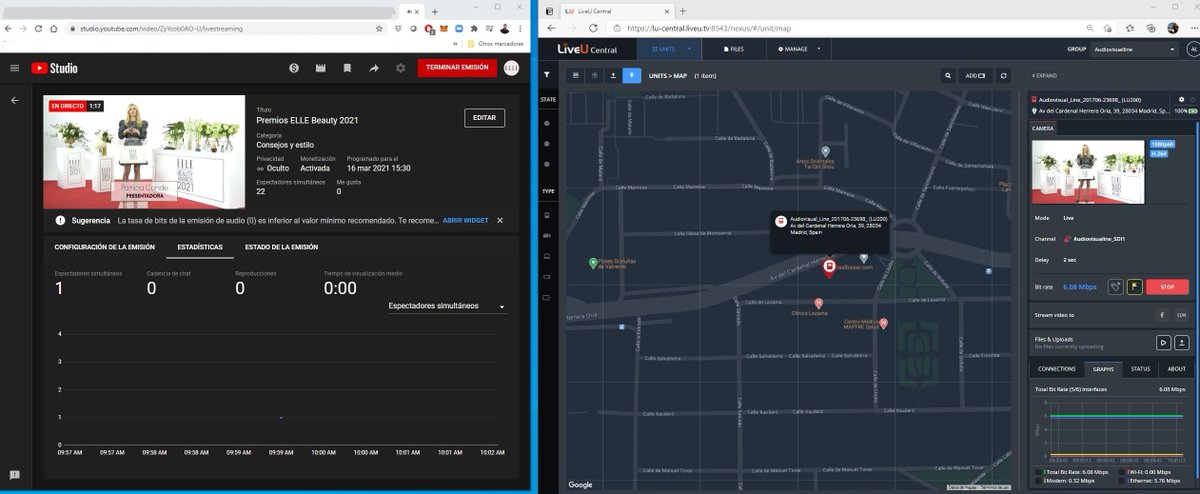Open Espectadores simultáneos chart dropdown
Screen dimensions: 1200x494
[446, 306]
